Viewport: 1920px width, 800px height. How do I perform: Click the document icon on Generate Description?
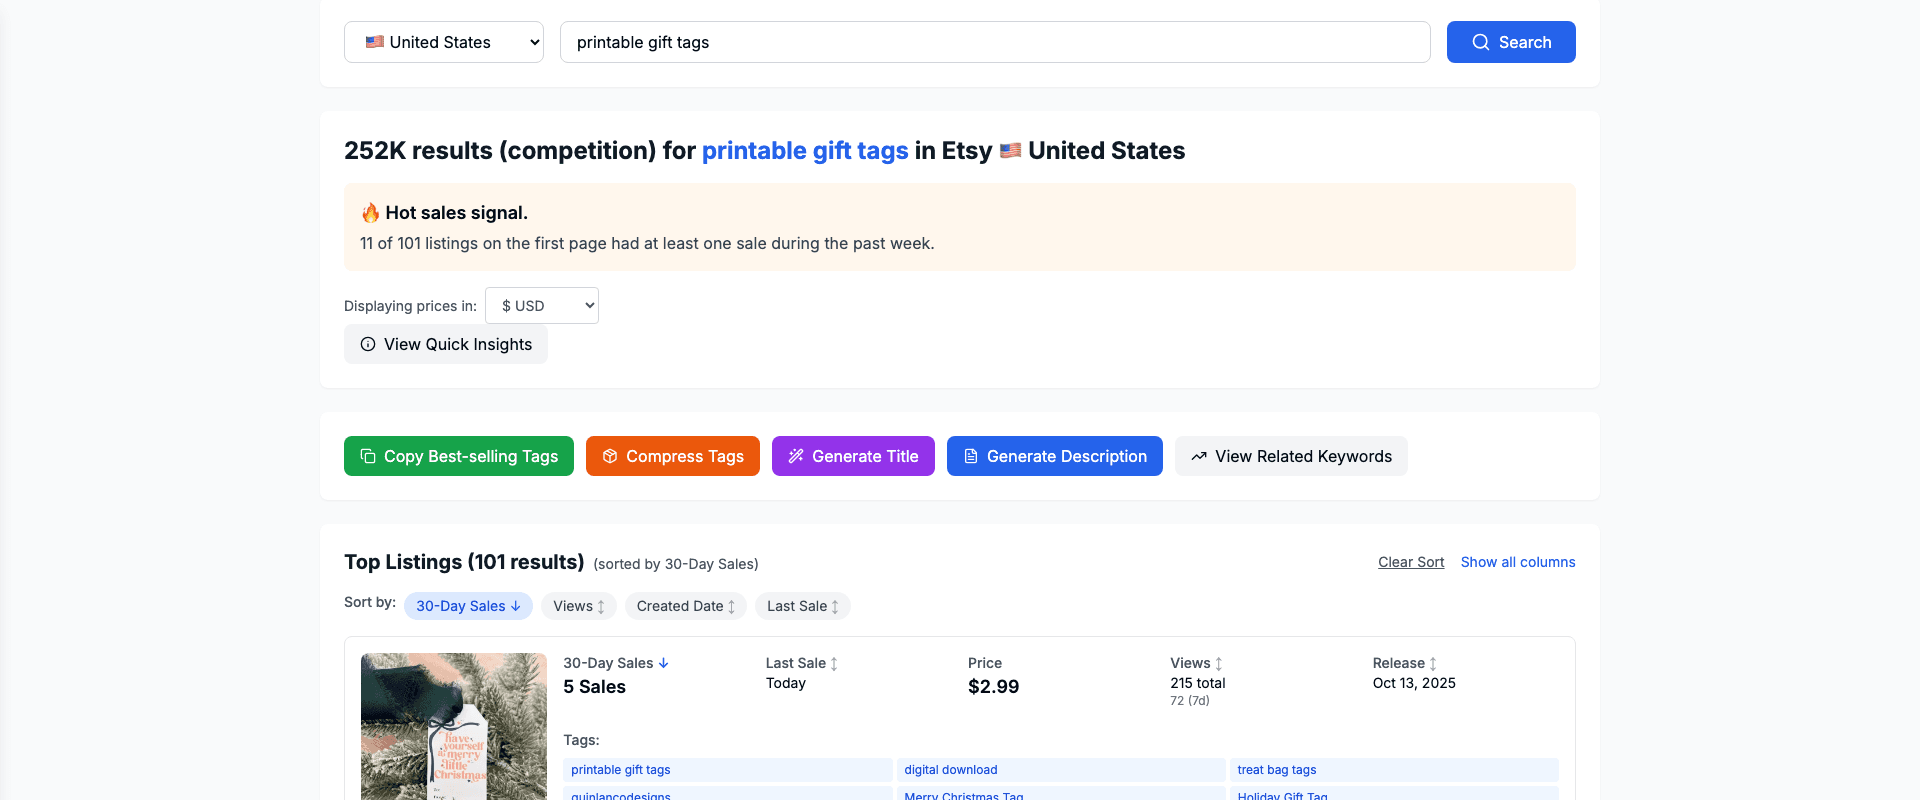click(970, 456)
